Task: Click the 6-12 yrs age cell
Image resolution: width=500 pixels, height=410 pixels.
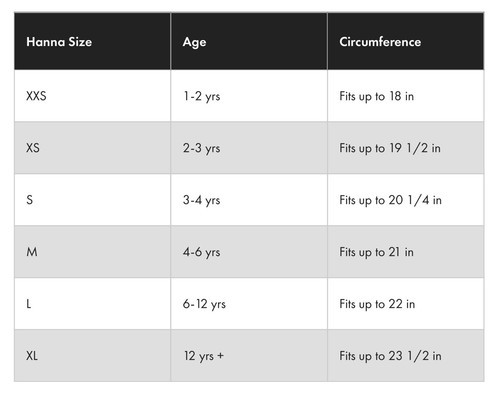Action: (249, 304)
